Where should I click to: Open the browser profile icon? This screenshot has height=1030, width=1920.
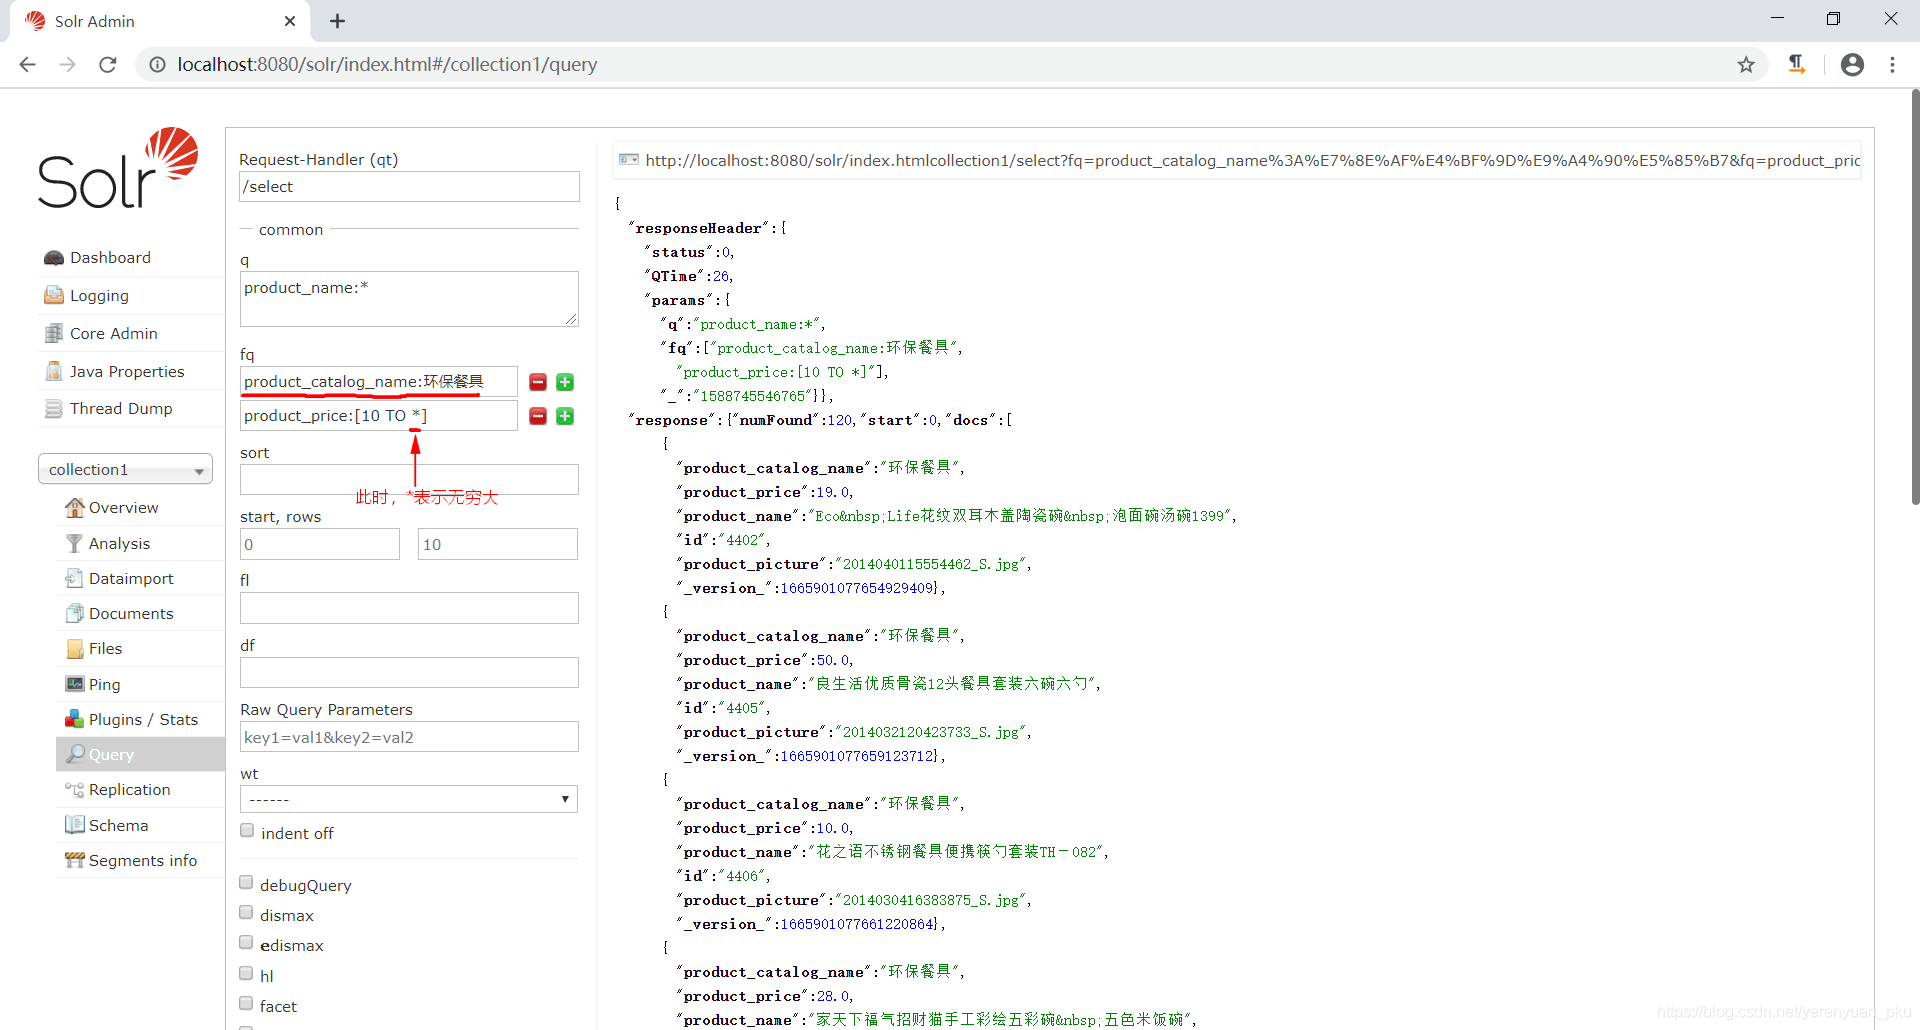click(x=1852, y=65)
